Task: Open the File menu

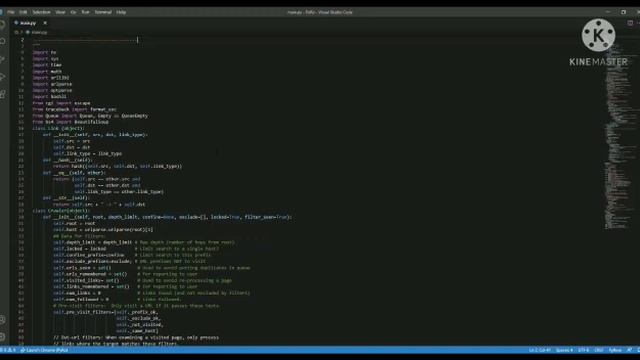Action: click(x=11, y=12)
